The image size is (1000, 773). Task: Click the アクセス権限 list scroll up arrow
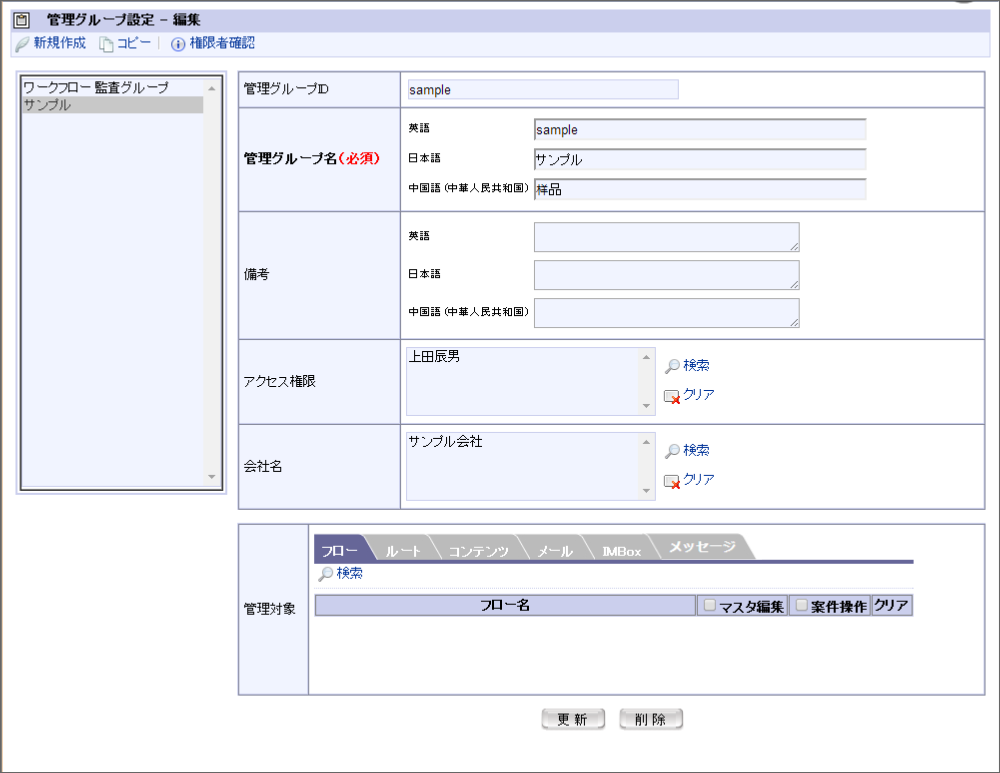646,357
